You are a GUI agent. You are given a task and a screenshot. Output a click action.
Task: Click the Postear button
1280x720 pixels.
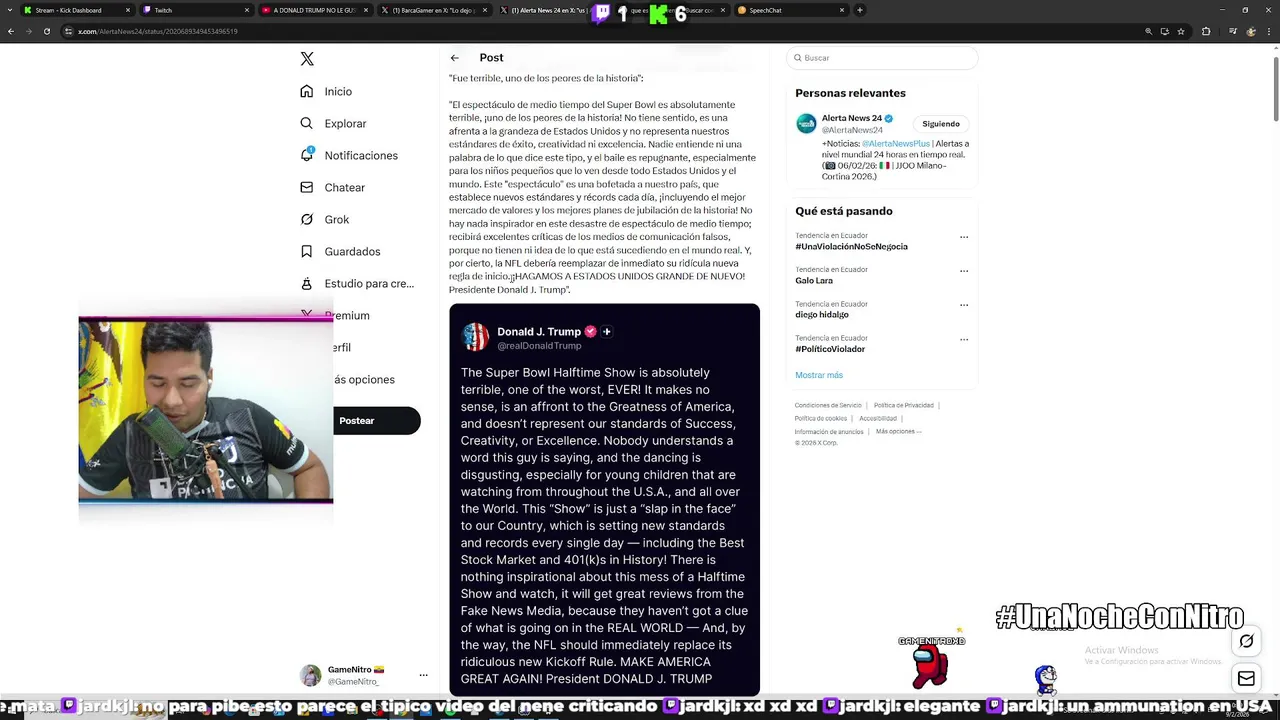[x=376, y=421]
